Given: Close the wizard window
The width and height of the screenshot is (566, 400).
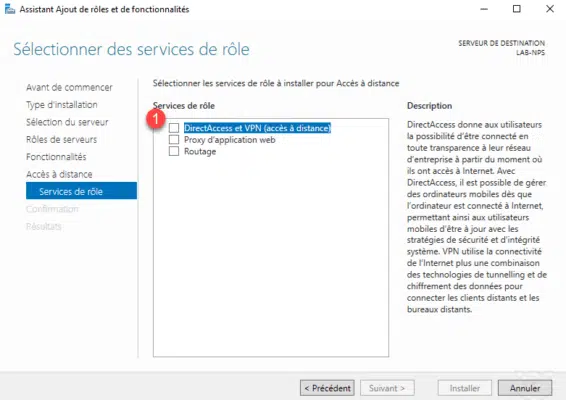Looking at the screenshot, I should (550, 9).
